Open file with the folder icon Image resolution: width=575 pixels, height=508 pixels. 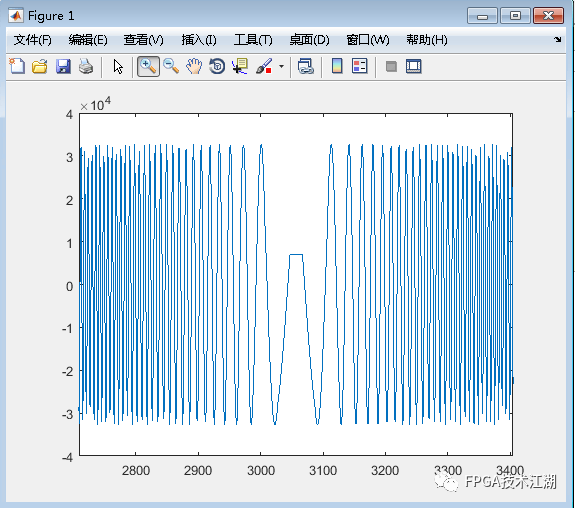tap(40, 66)
